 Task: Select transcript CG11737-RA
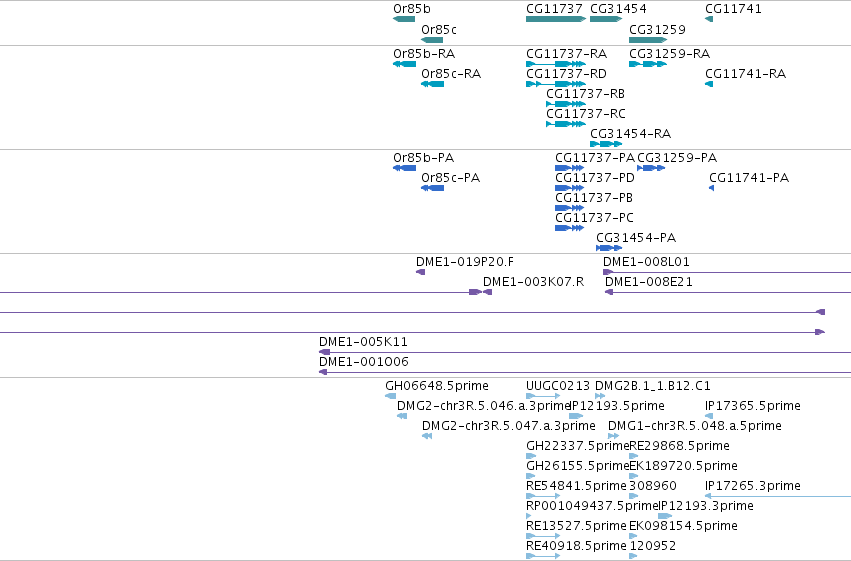click(567, 54)
